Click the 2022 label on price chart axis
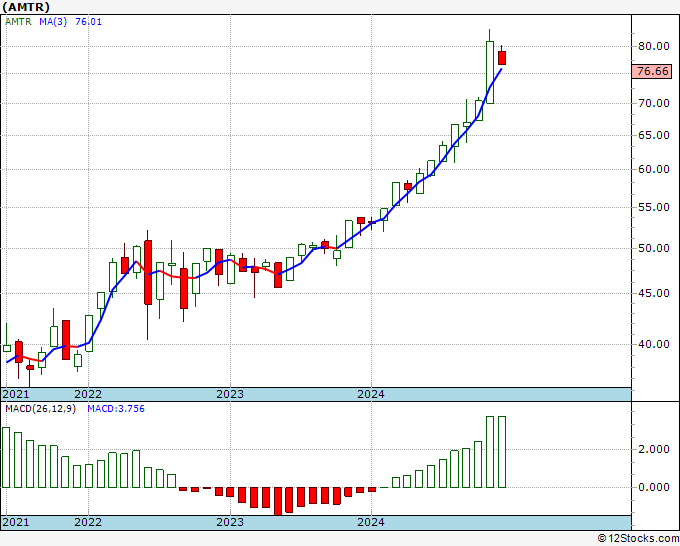680x546 pixels. coord(88,394)
